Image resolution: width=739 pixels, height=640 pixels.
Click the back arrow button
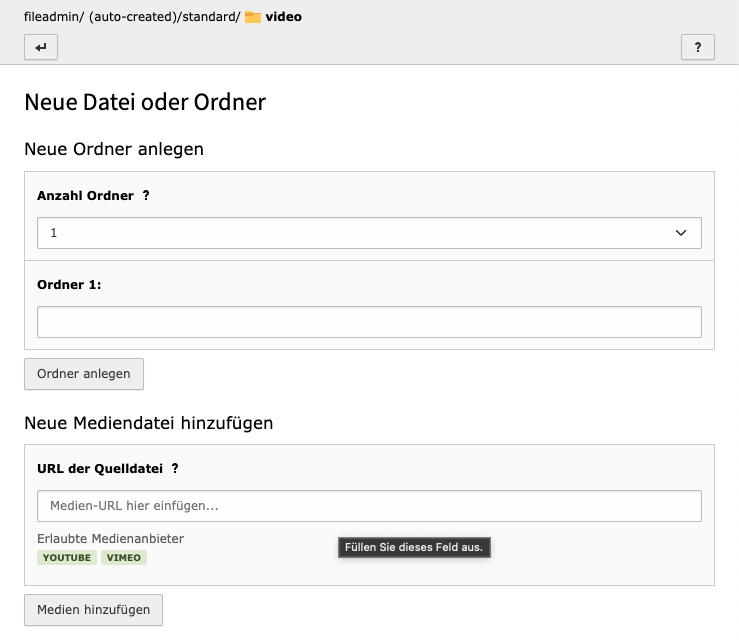pos(41,47)
